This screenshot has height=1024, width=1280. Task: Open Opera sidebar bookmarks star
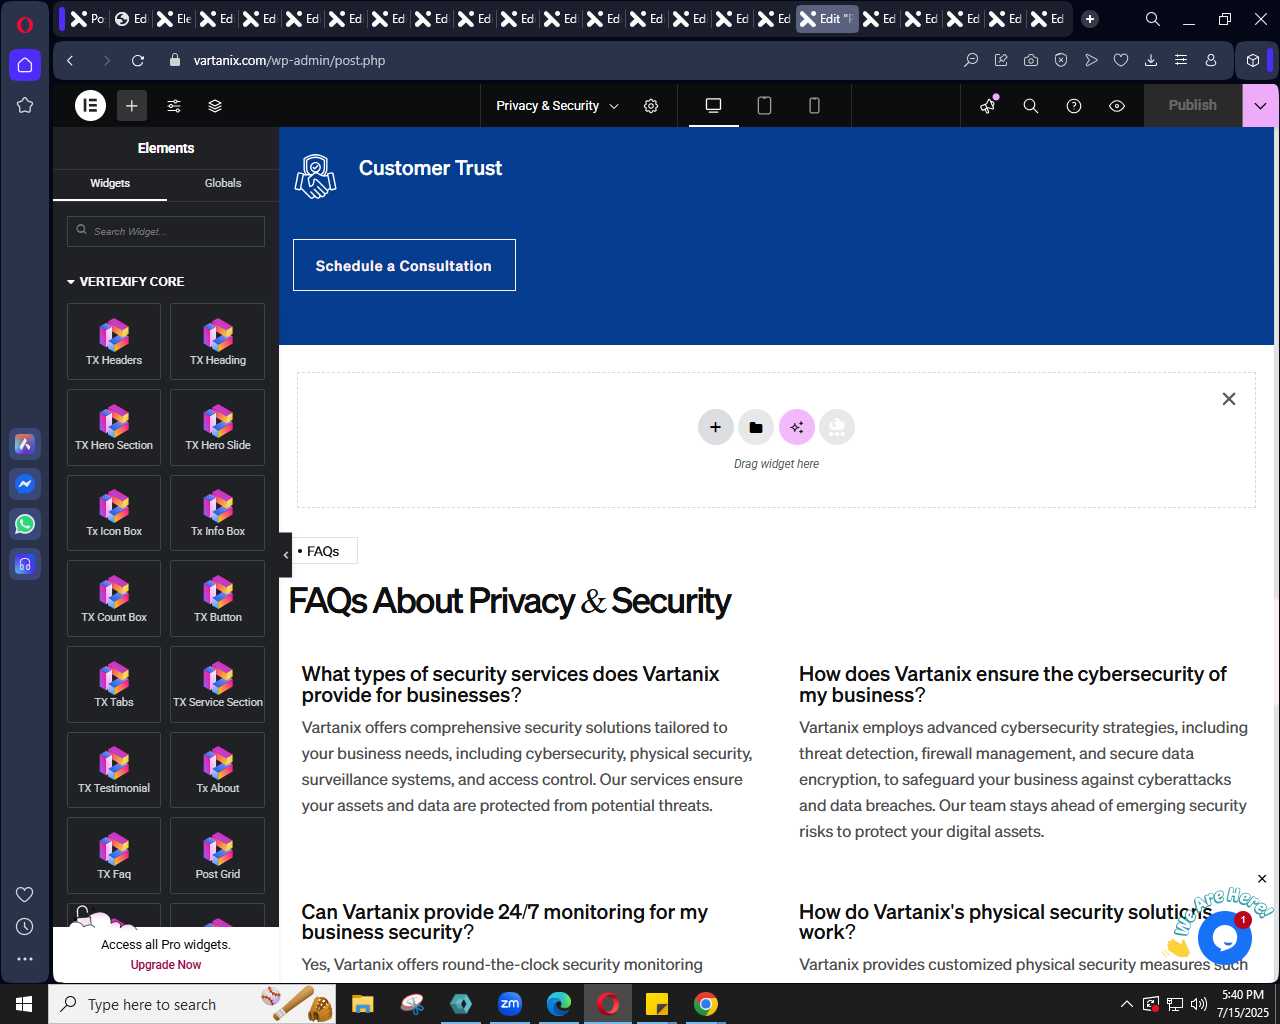(x=25, y=105)
